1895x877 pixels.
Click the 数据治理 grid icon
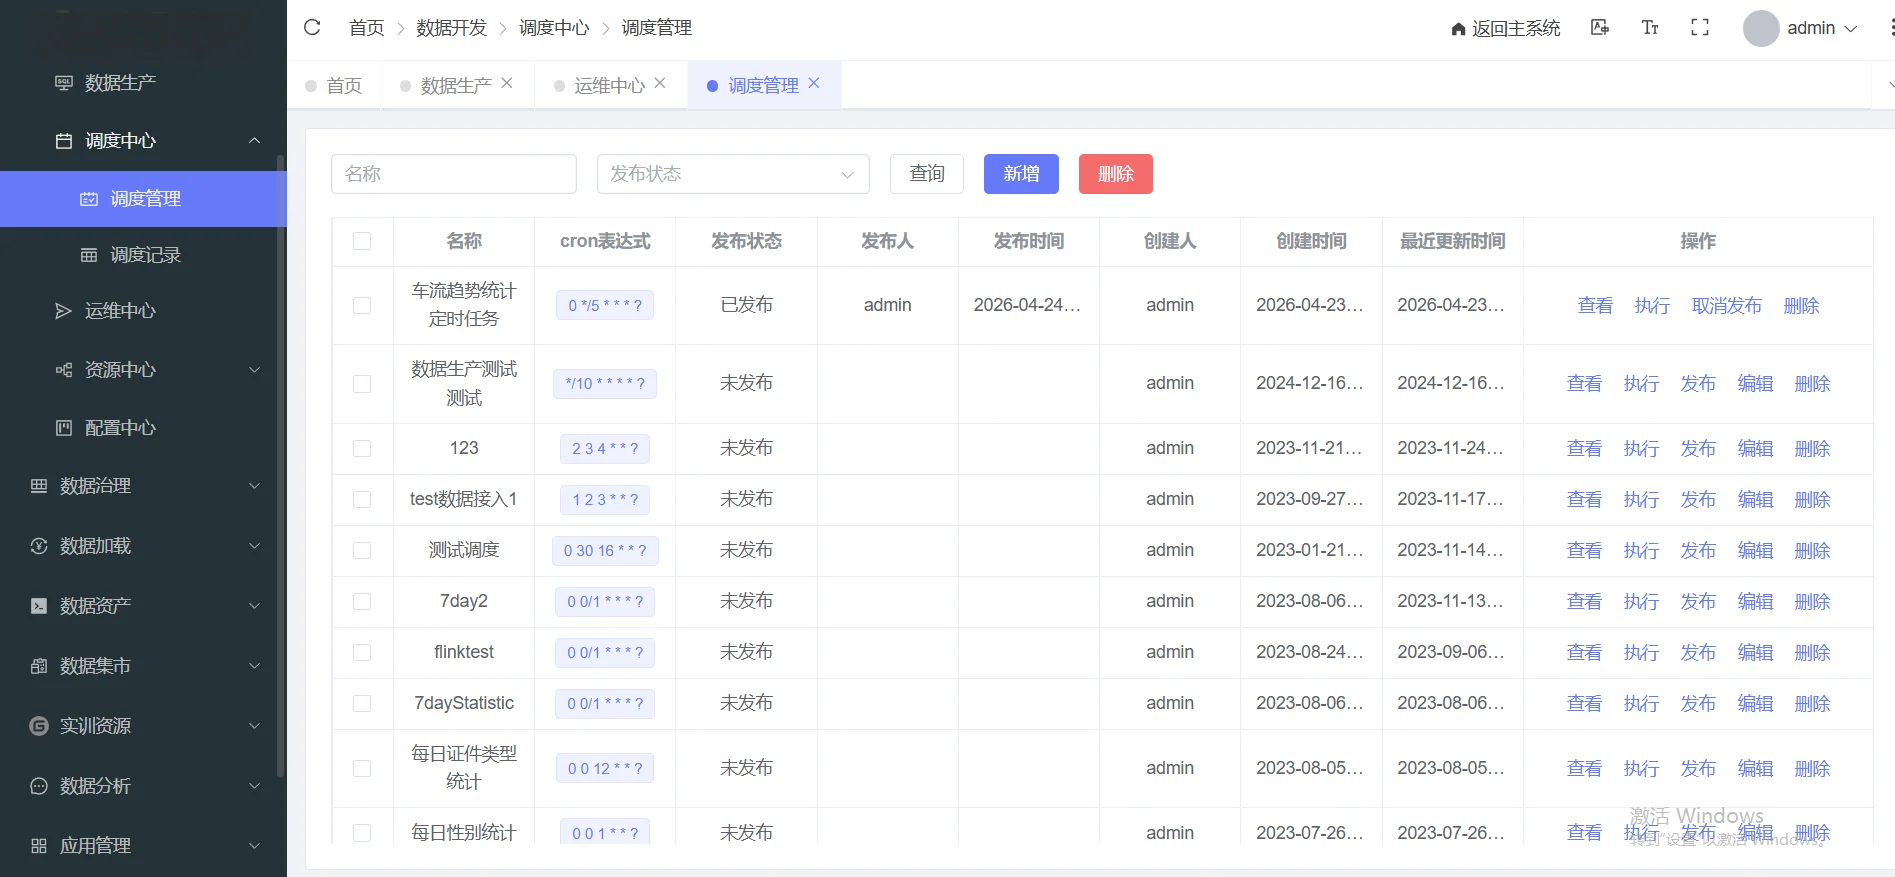(39, 486)
